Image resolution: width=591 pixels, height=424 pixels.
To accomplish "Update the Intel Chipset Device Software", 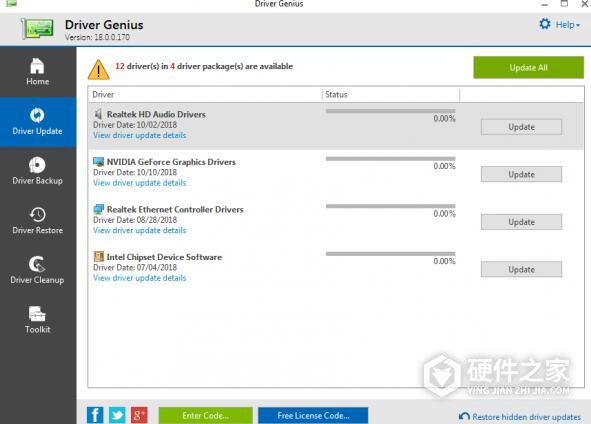I will [x=521, y=269].
